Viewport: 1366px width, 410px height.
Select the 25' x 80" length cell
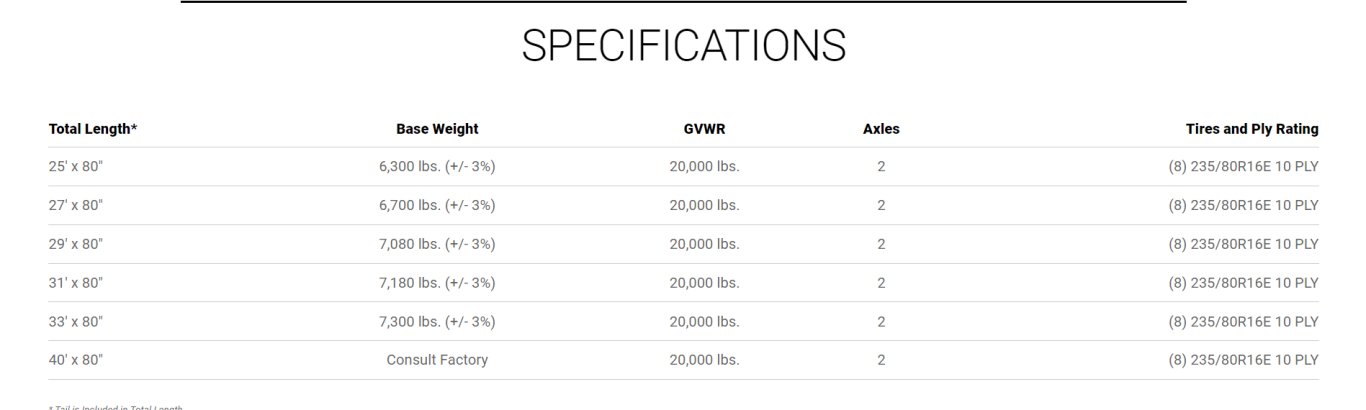pyautogui.click(x=76, y=167)
